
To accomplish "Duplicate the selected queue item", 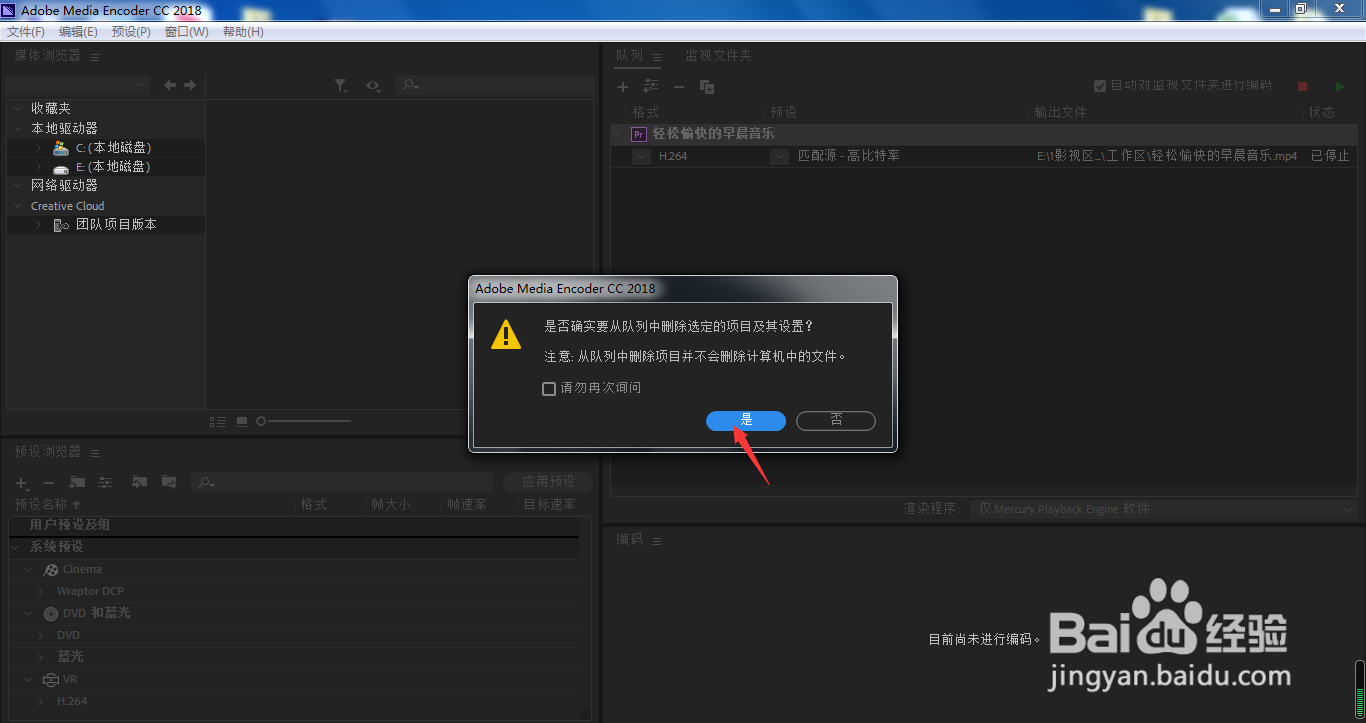I will click(x=707, y=87).
